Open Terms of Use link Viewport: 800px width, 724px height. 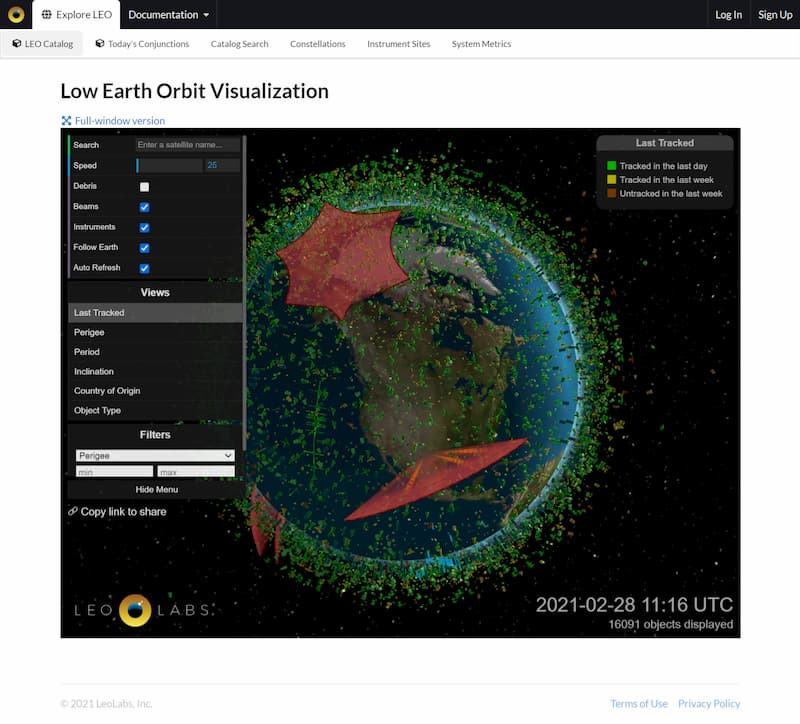639,704
